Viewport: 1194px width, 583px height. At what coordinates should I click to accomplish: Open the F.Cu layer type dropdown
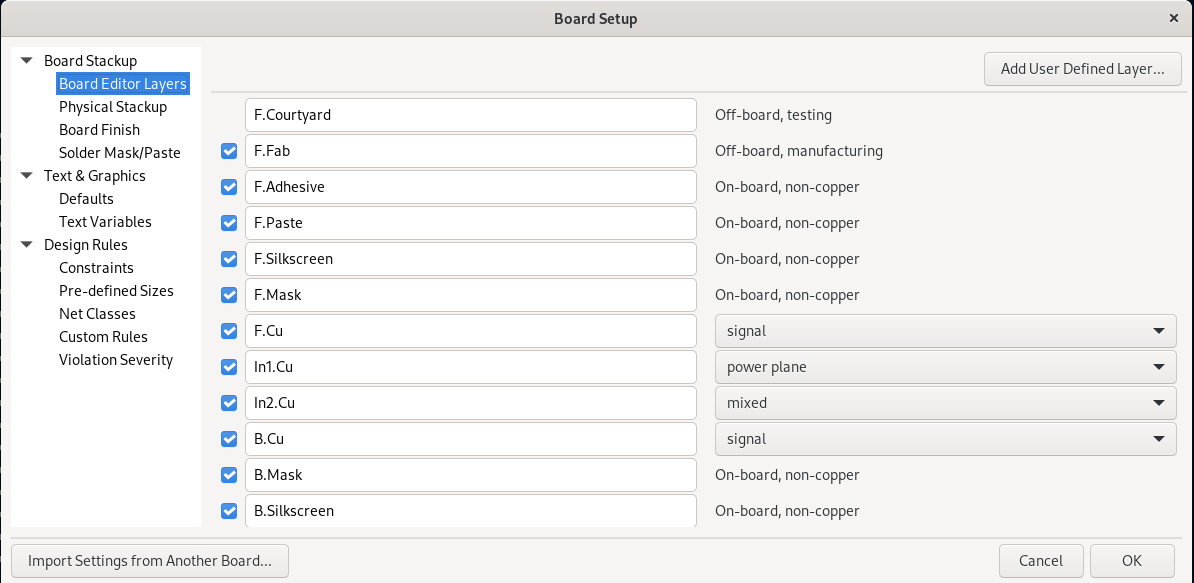click(x=945, y=331)
